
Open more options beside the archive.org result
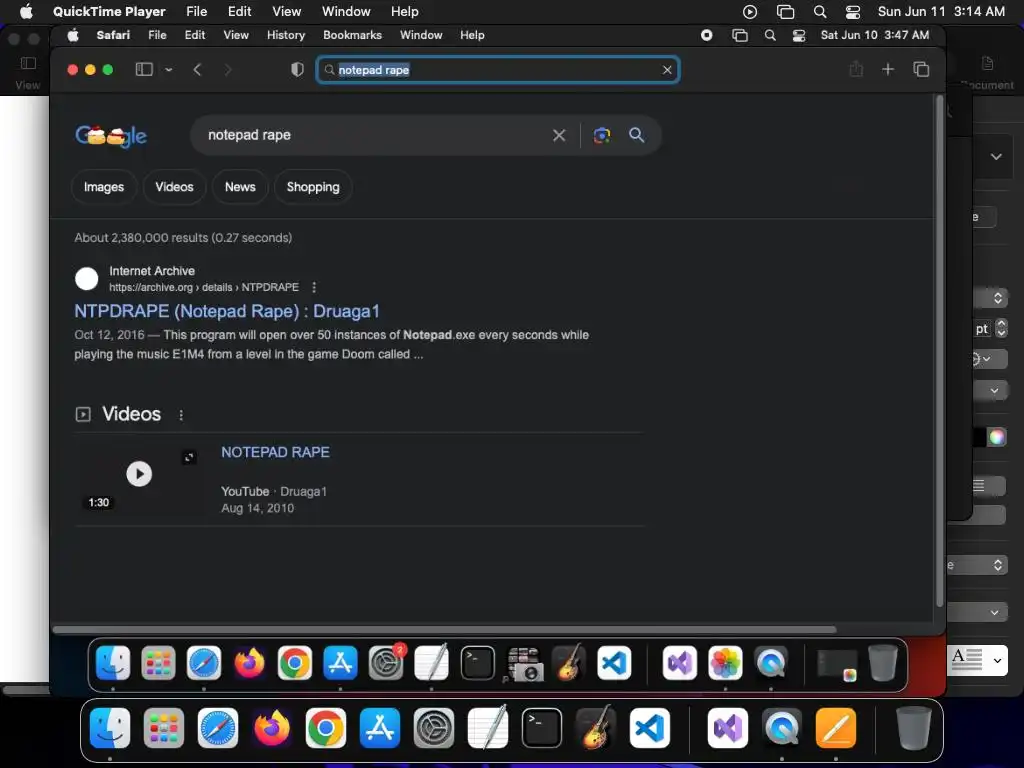point(314,287)
